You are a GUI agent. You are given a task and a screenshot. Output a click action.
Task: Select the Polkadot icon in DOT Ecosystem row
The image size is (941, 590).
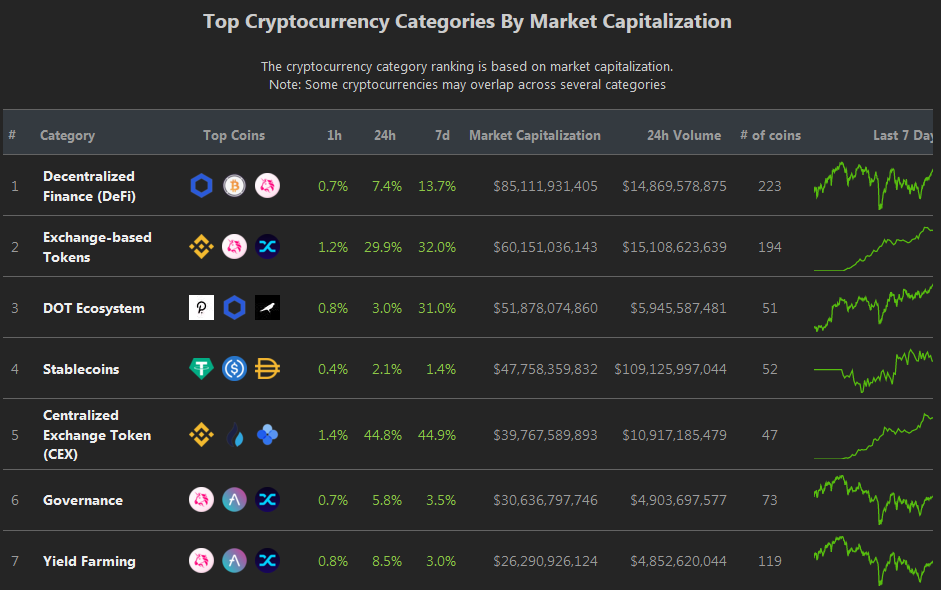tap(202, 308)
